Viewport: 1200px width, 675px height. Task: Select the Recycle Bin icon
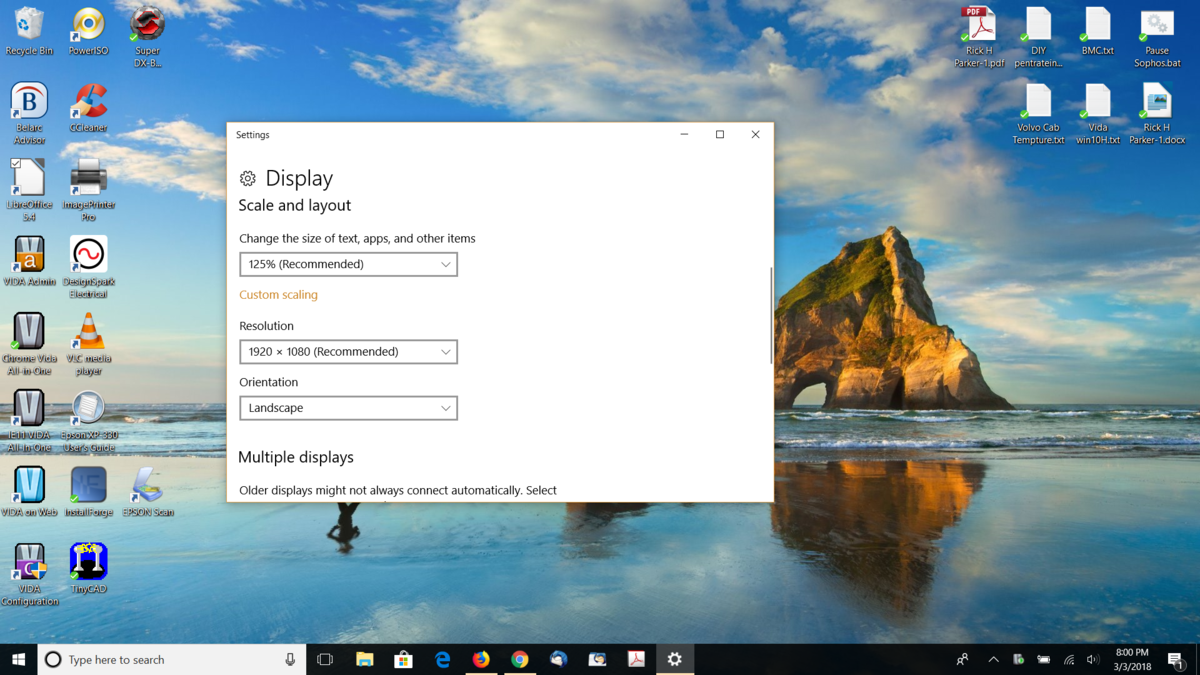click(x=29, y=26)
